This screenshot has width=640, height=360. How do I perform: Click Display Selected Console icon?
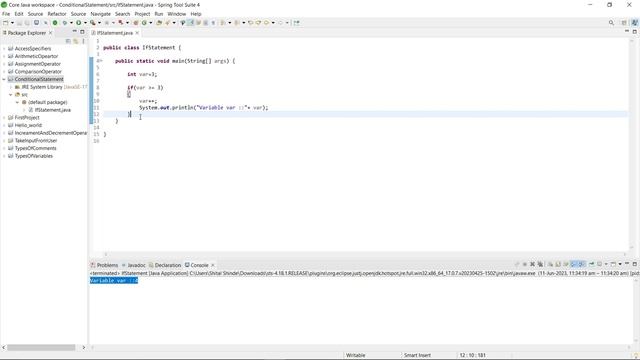point(600,264)
